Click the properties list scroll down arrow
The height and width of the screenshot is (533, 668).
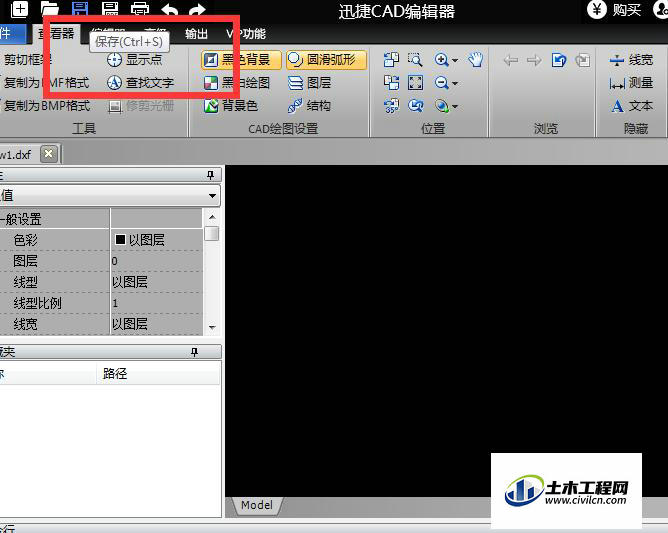(x=212, y=327)
